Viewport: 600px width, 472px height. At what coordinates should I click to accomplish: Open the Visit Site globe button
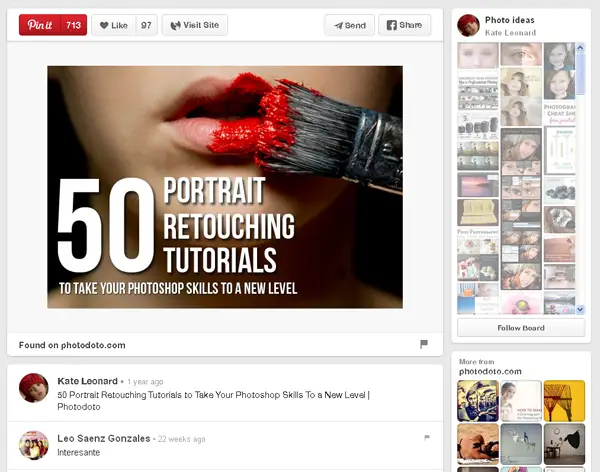click(x=195, y=25)
